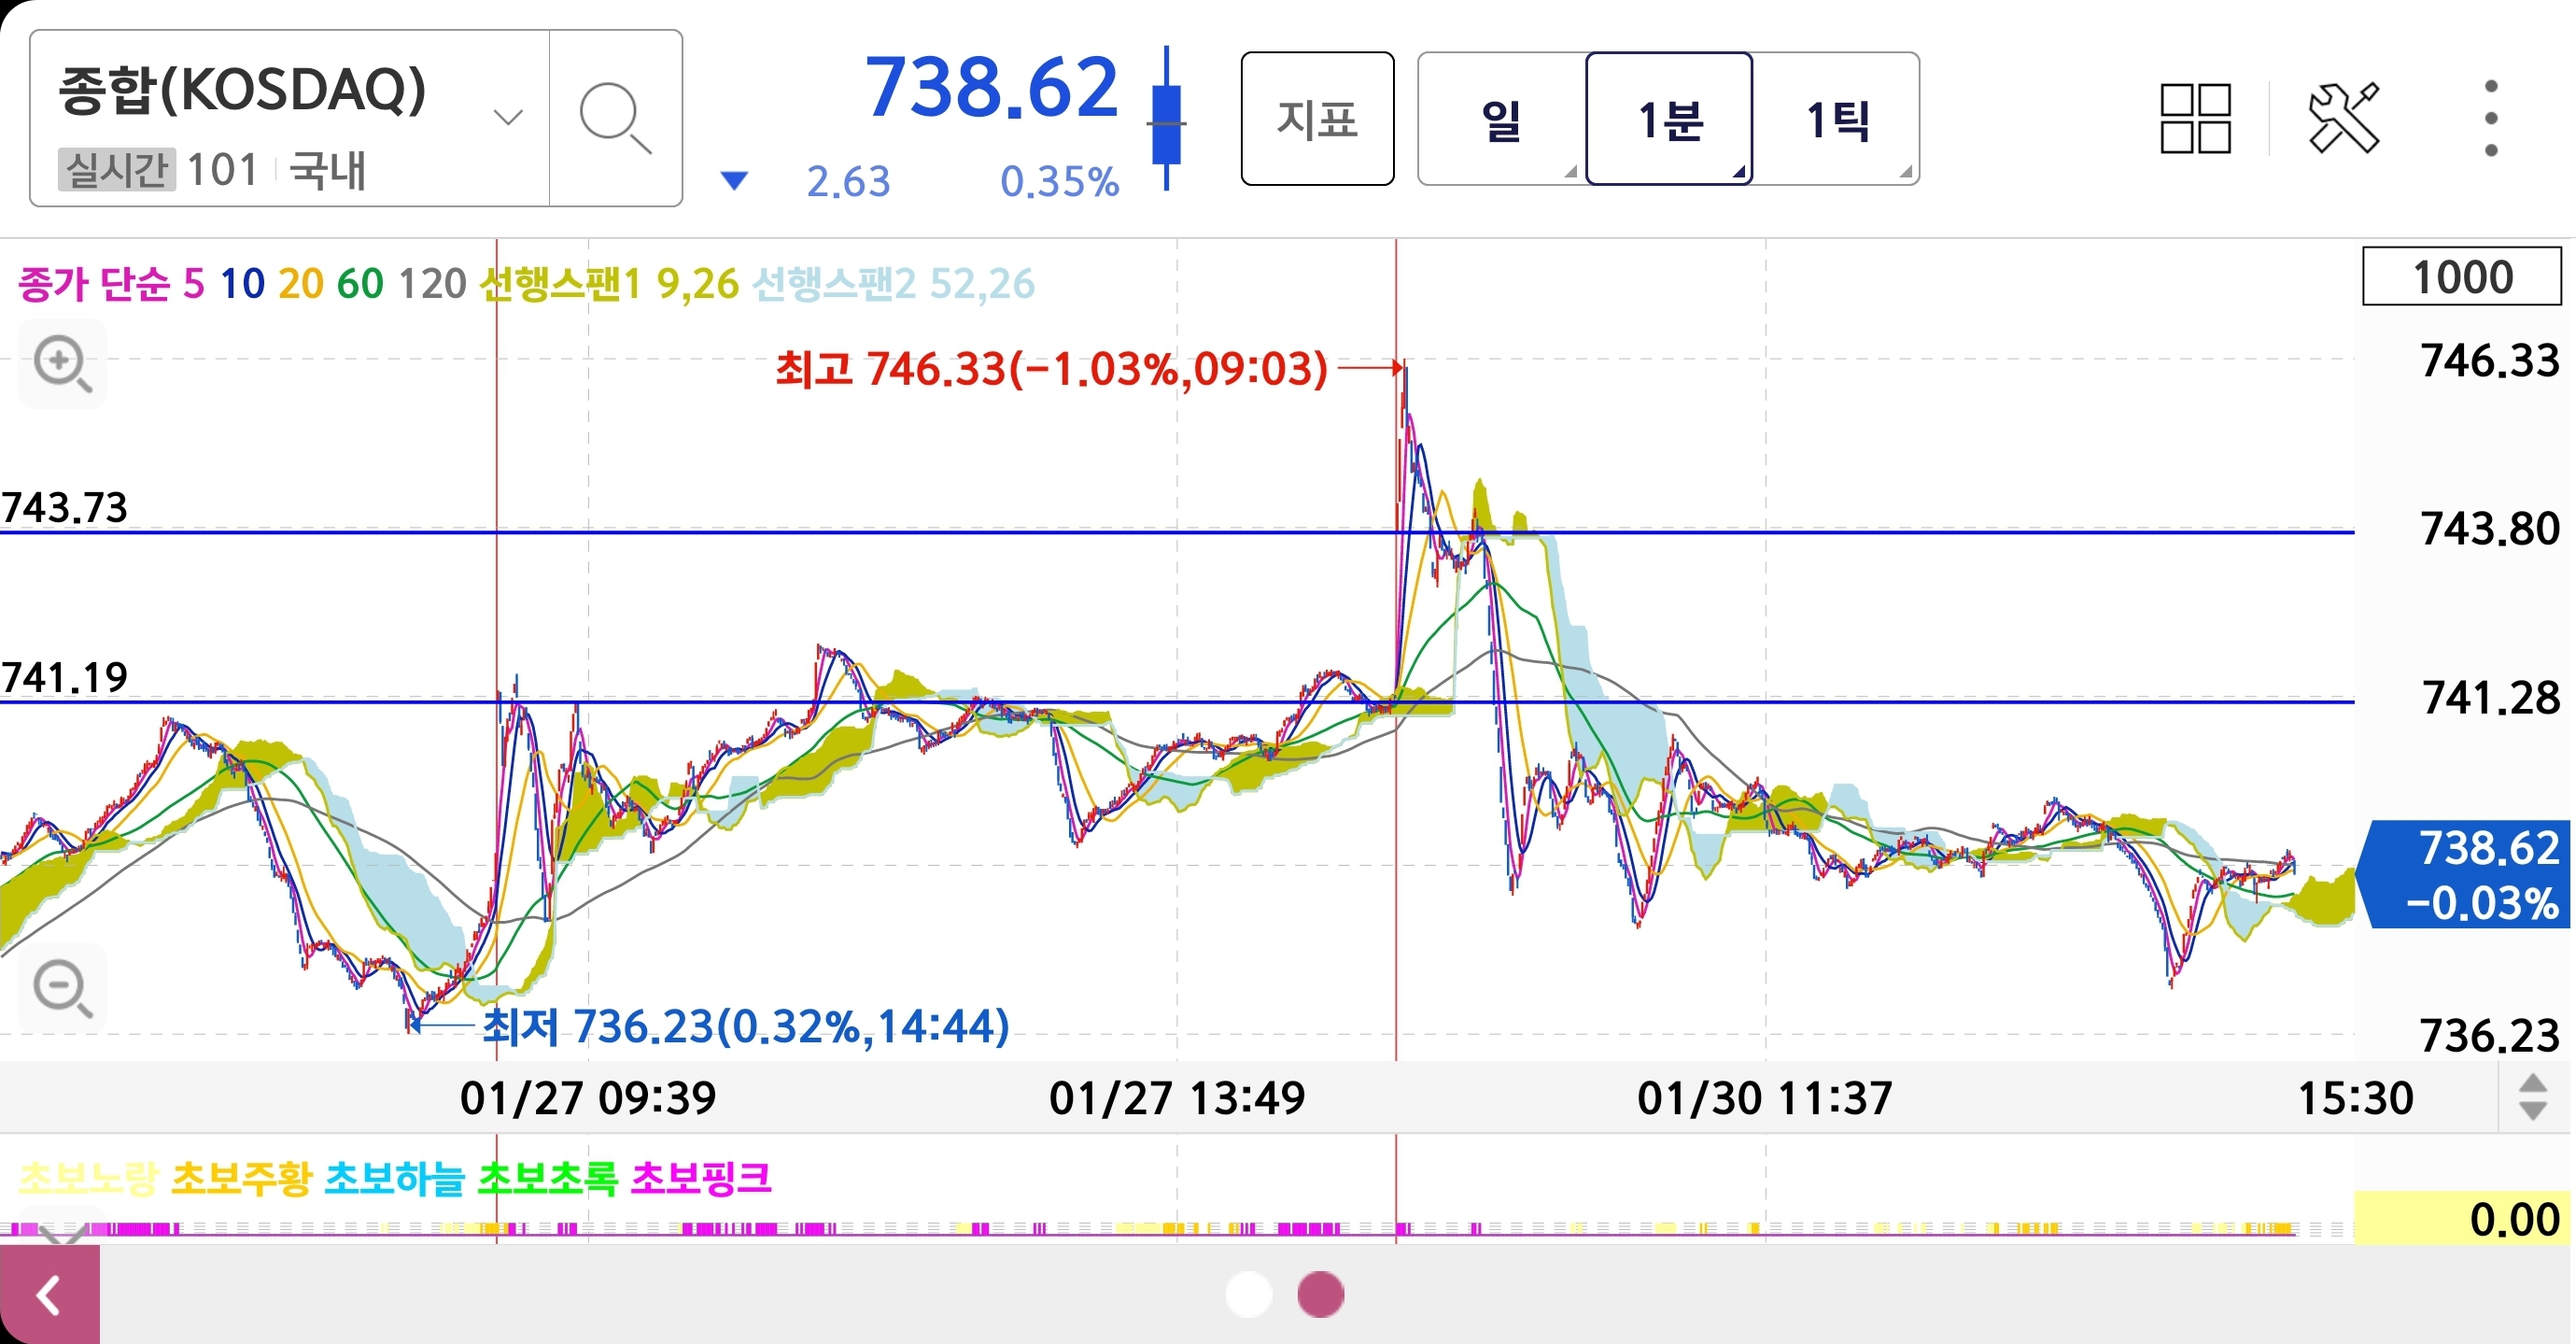Tap the pink back arrow button
2576x1344 pixels.
point(49,1295)
